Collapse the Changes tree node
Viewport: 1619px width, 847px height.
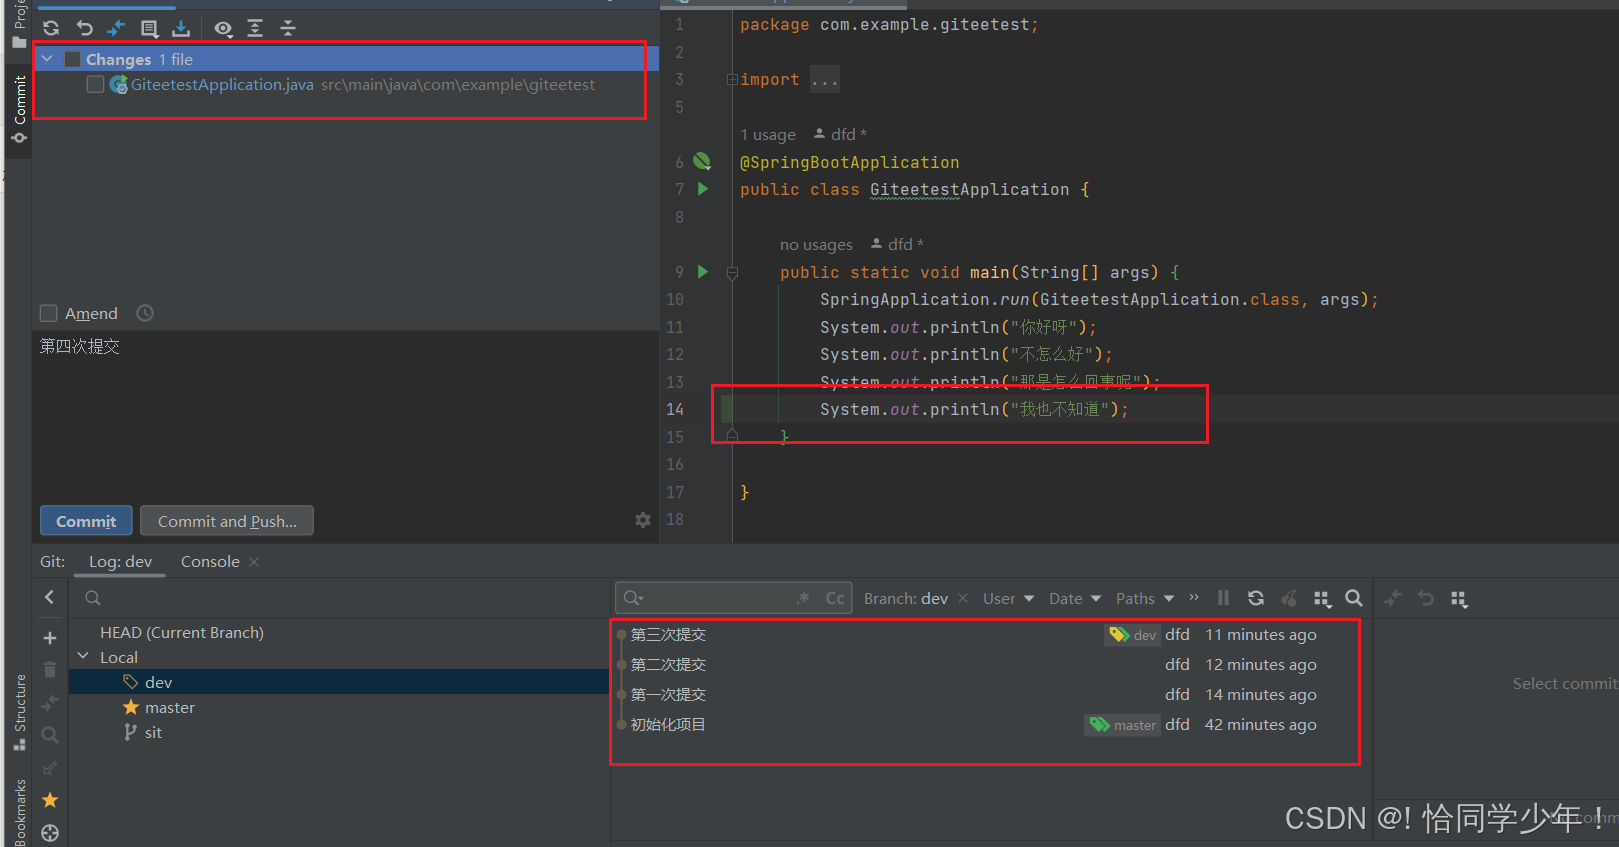[47, 59]
